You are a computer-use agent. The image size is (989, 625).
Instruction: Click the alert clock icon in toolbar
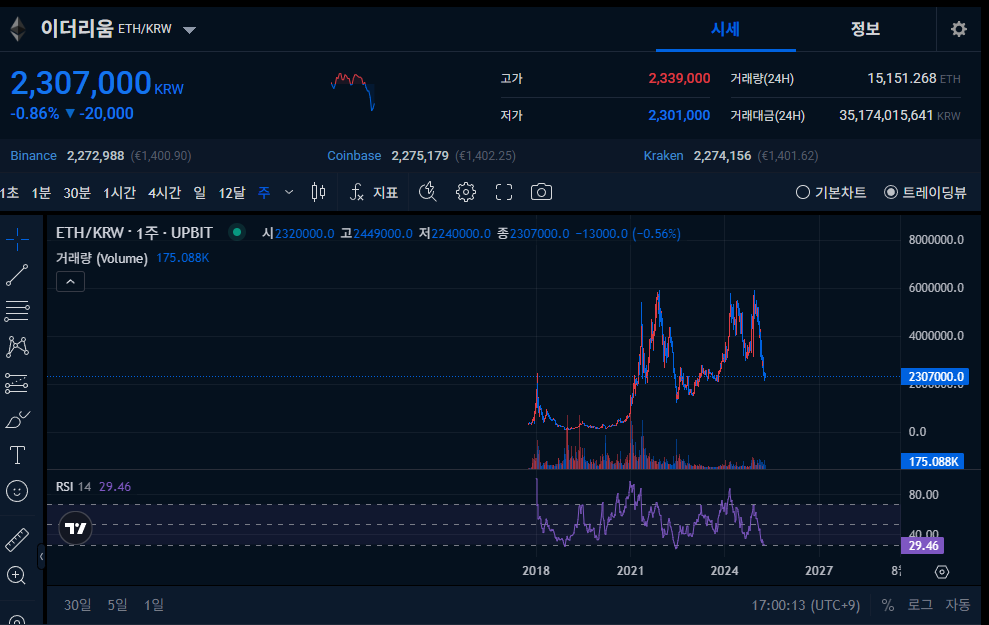point(428,192)
